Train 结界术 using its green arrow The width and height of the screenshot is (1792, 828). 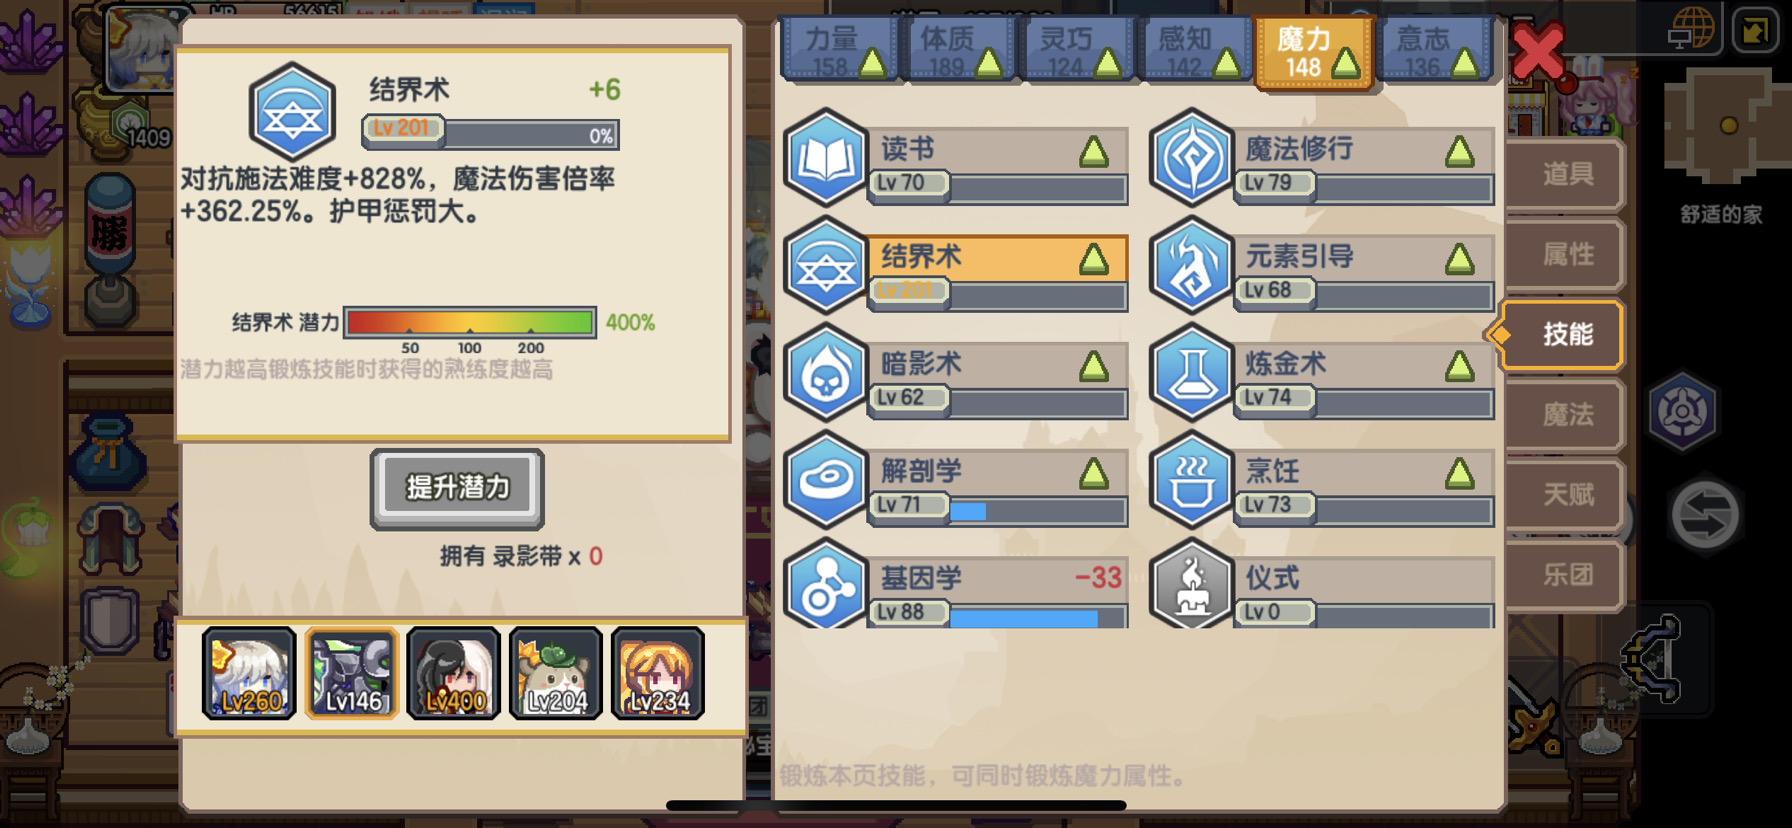tap(1094, 259)
